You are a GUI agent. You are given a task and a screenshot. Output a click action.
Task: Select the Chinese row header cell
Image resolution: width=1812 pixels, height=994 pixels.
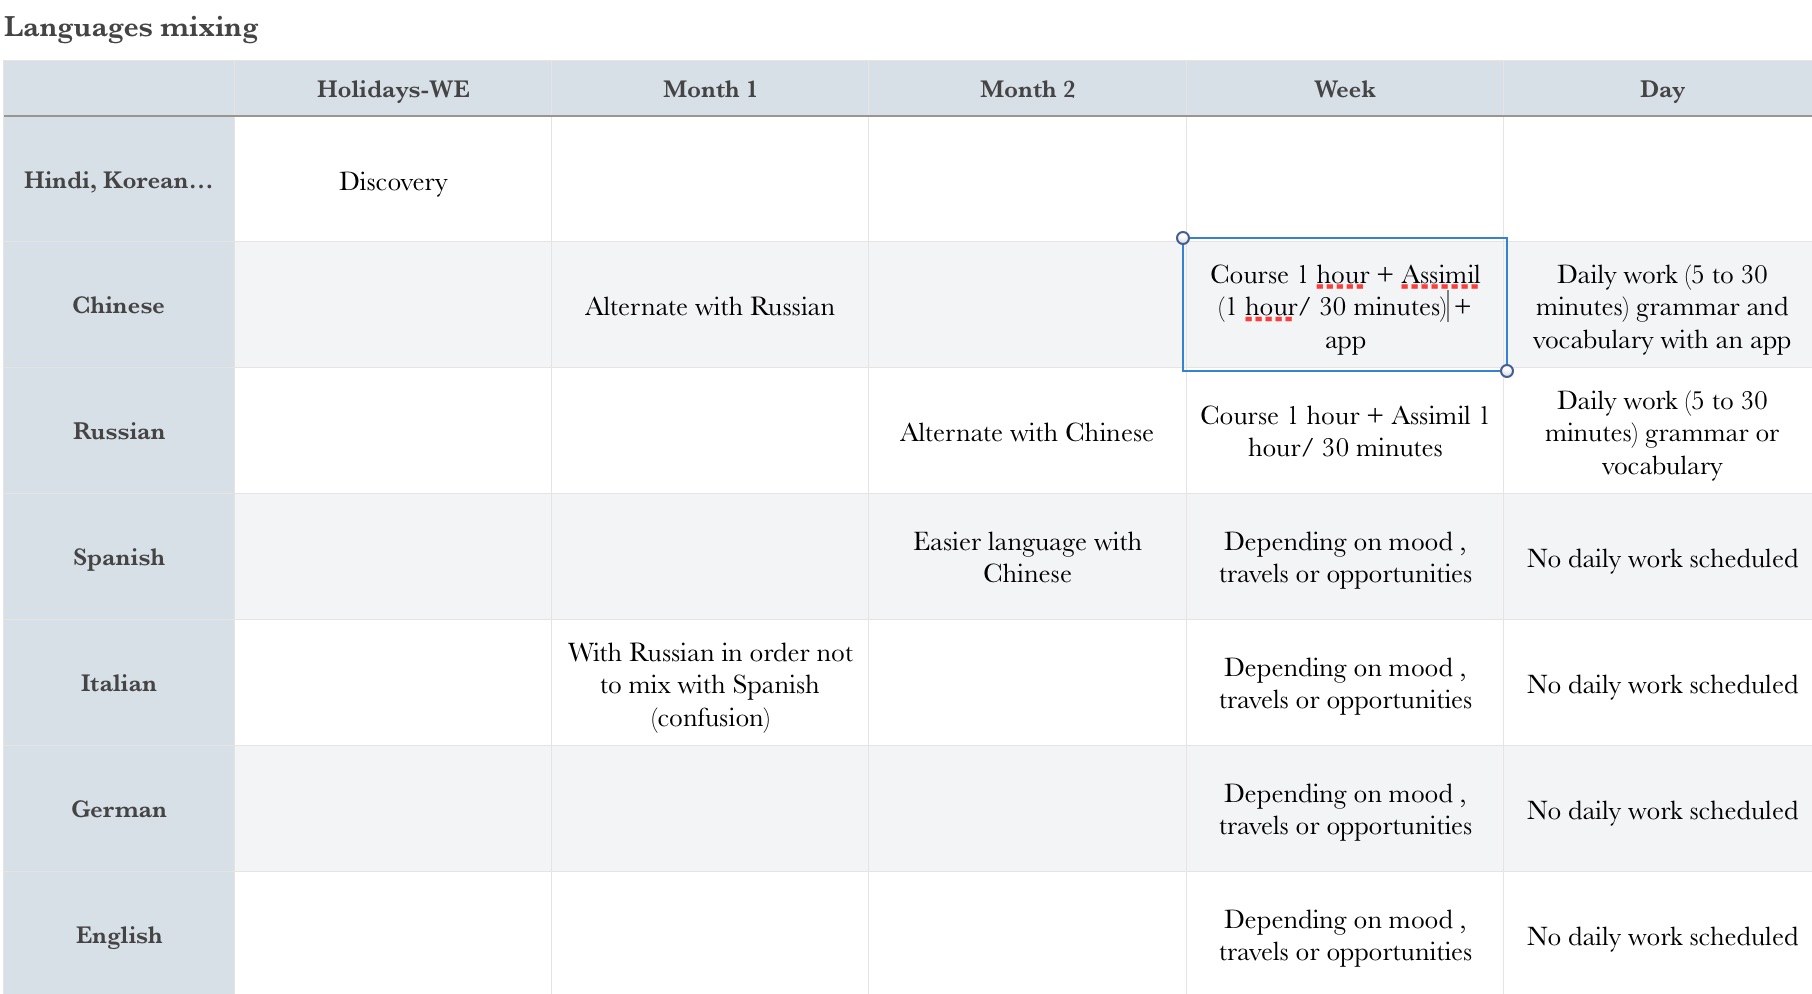point(119,305)
